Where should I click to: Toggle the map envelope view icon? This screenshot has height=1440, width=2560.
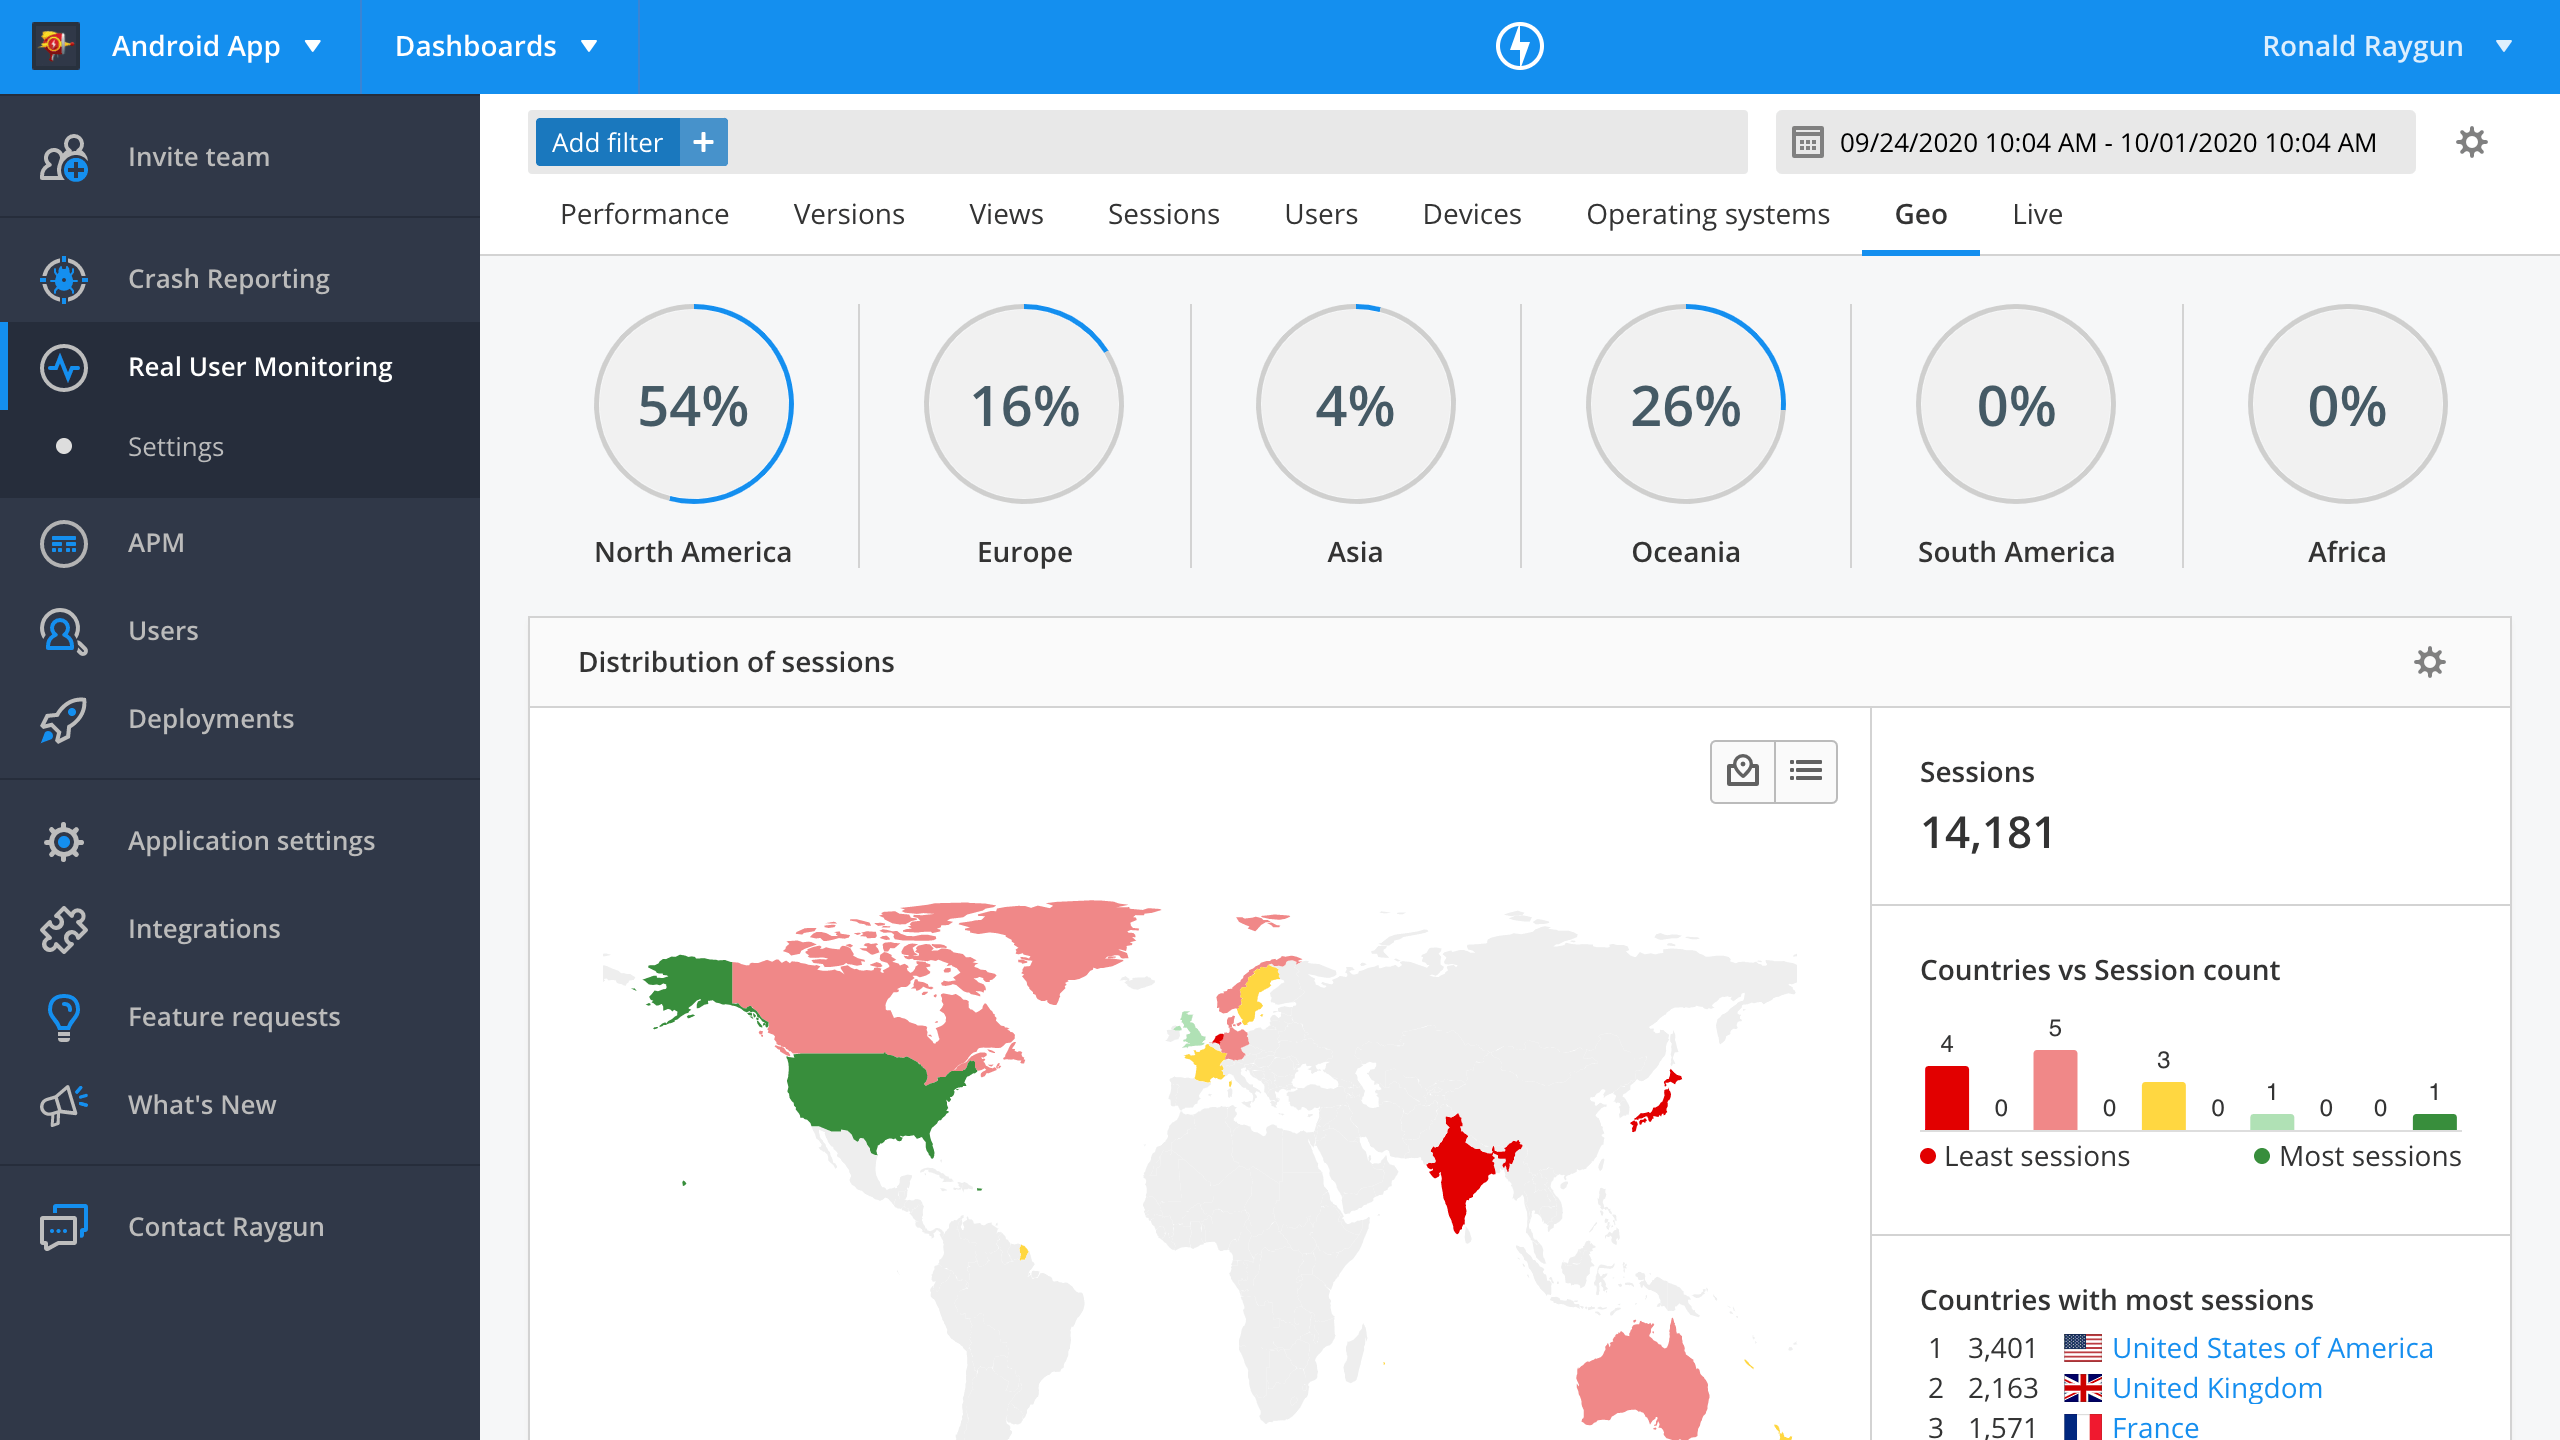pyautogui.click(x=1742, y=770)
